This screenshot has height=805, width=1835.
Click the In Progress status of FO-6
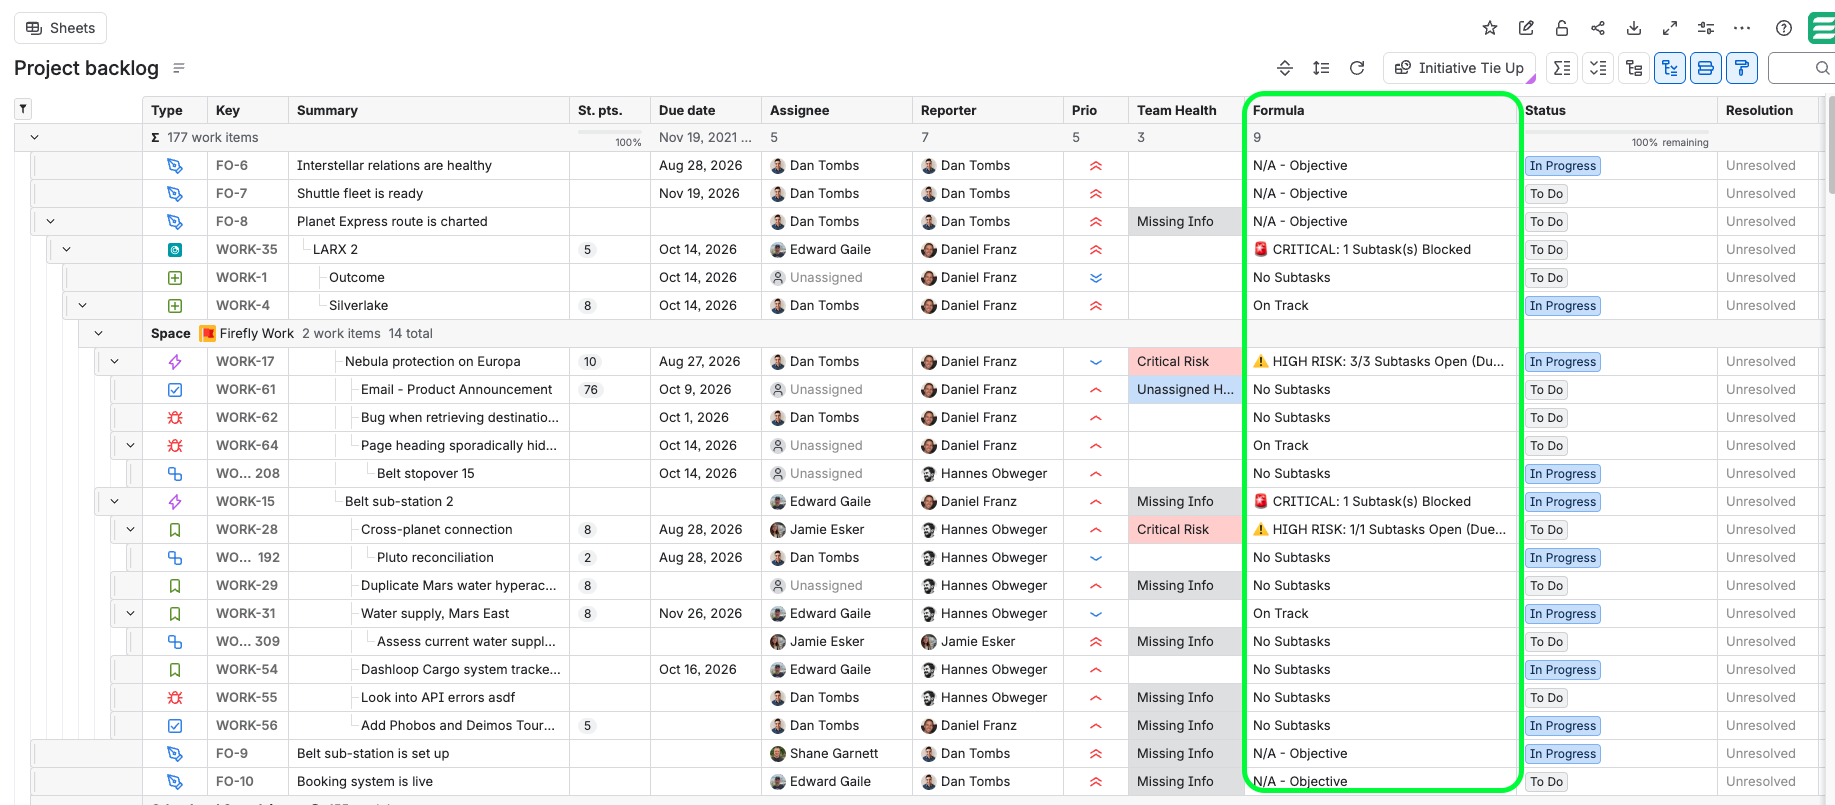click(x=1562, y=166)
